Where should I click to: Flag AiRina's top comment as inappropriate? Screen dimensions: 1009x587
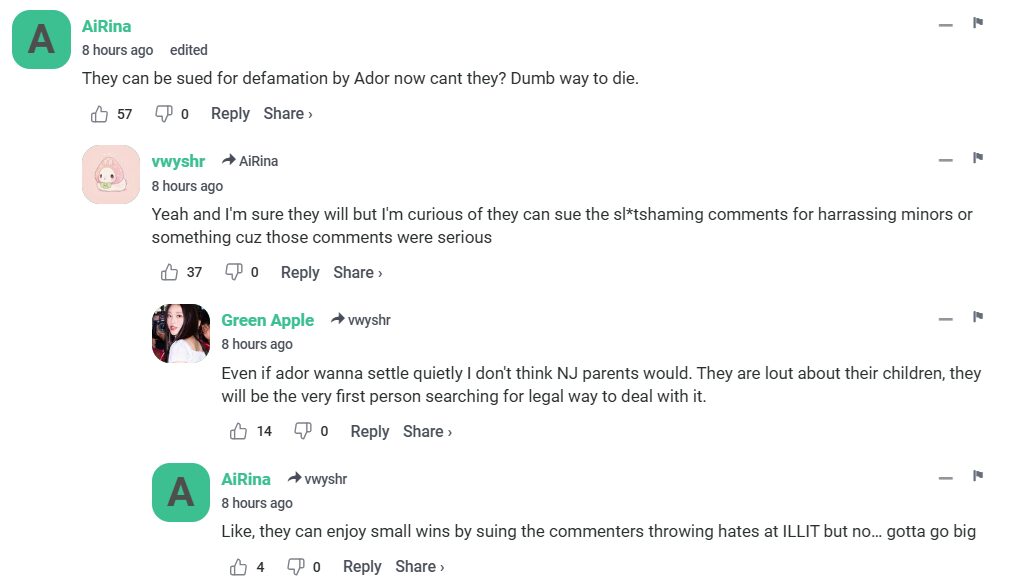click(978, 23)
